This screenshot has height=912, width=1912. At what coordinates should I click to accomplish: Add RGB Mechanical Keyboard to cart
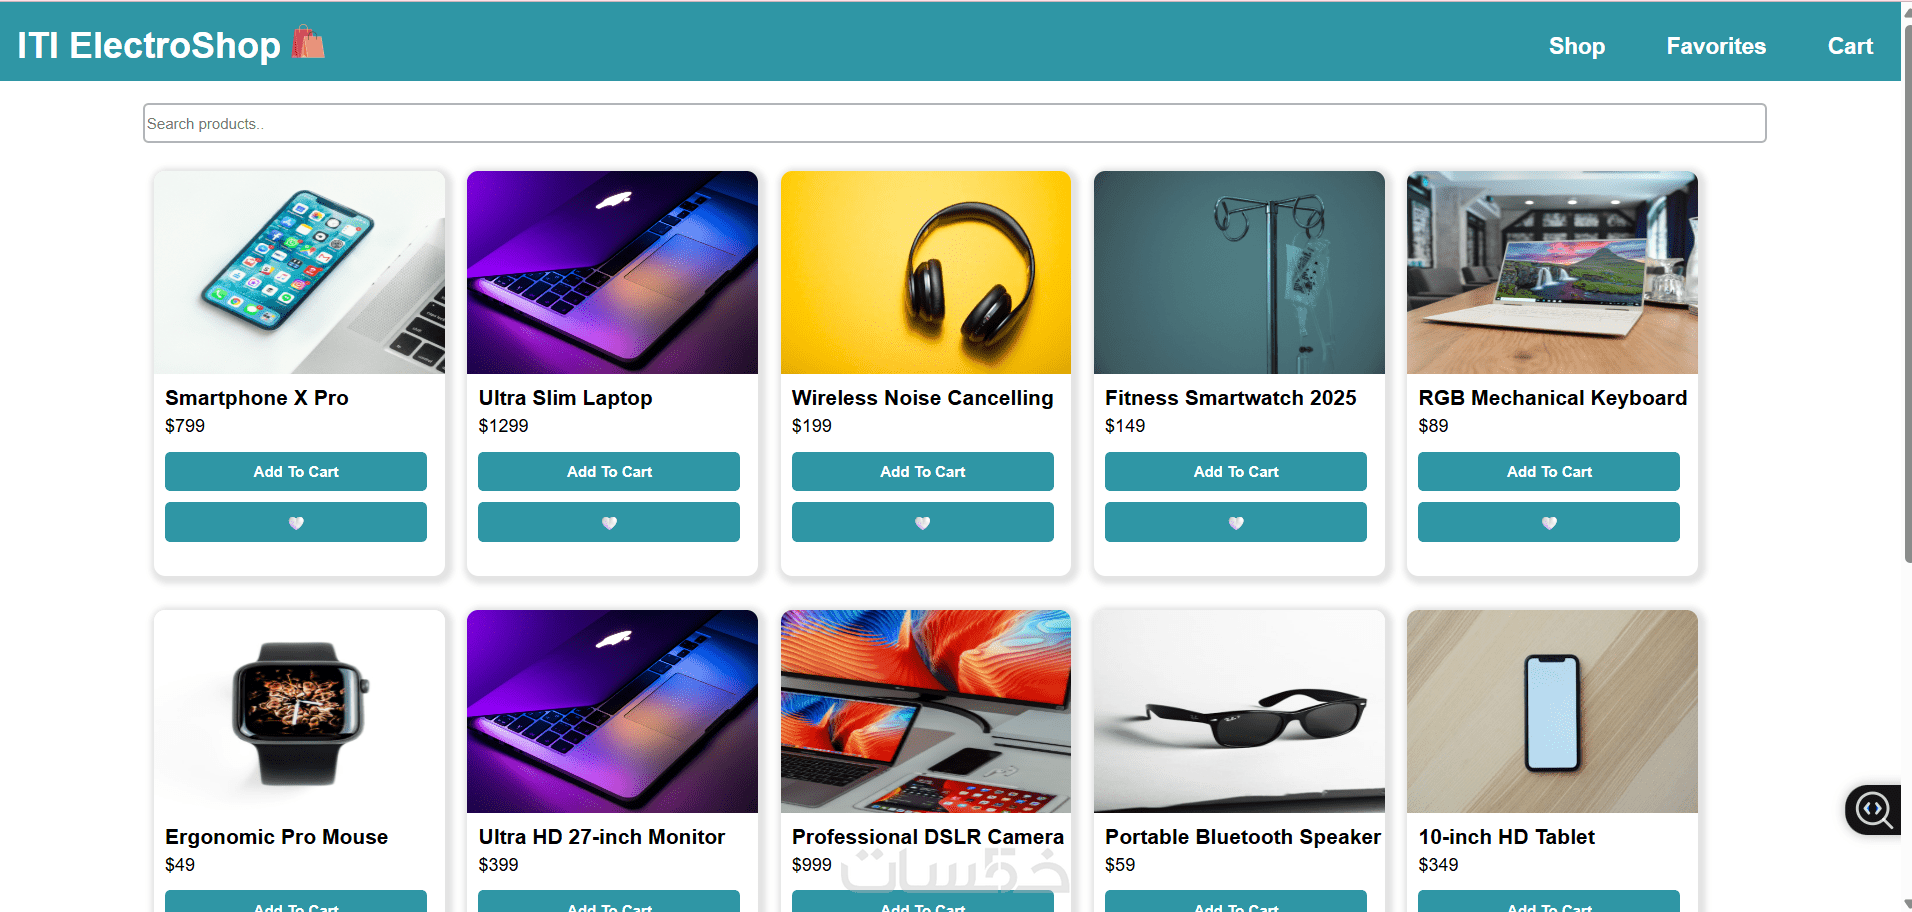[1549, 471]
